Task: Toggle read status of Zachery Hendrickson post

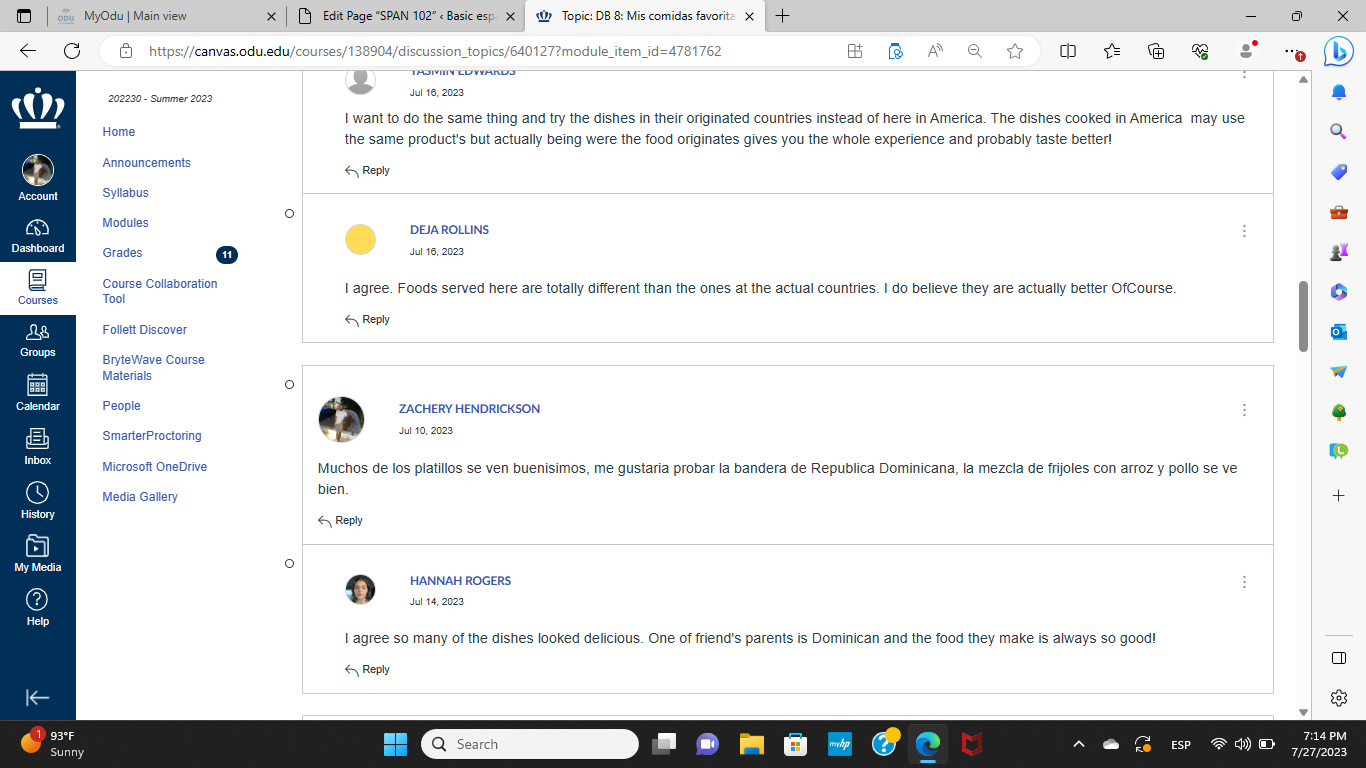Action: point(290,385)
